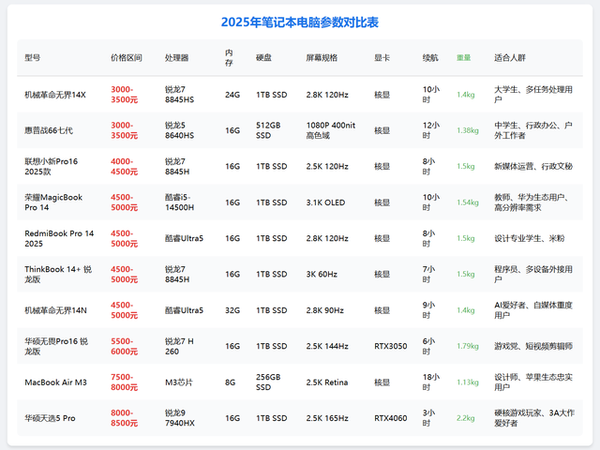Click the audience cell 新媒体运营、行政文秘
Screen dimensions: 600x450
click(533, 166)
